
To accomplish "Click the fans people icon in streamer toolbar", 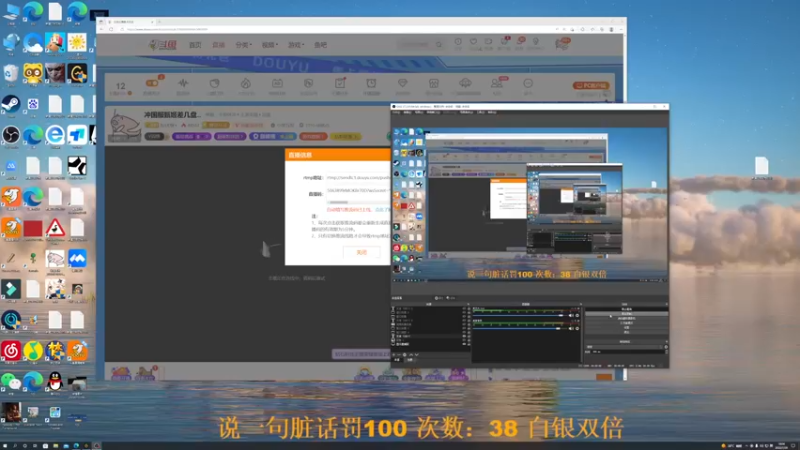I will (x=496, y=83).
